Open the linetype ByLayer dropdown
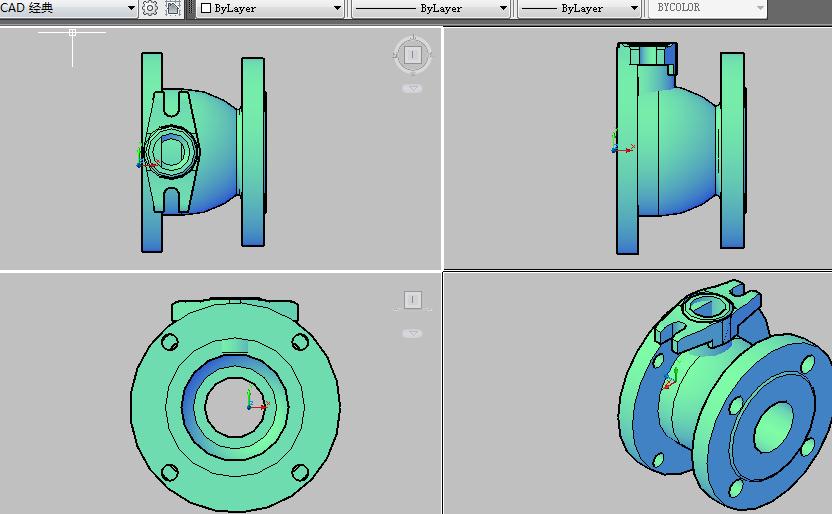The width and height of the screenshot is (832, 514). coord(430,8)
